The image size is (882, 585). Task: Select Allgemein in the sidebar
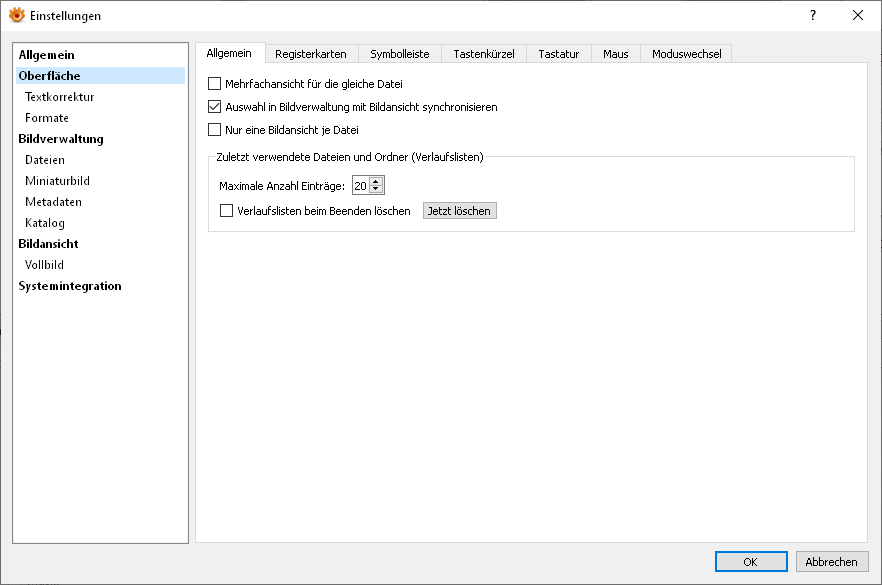(x=100, y=55)
